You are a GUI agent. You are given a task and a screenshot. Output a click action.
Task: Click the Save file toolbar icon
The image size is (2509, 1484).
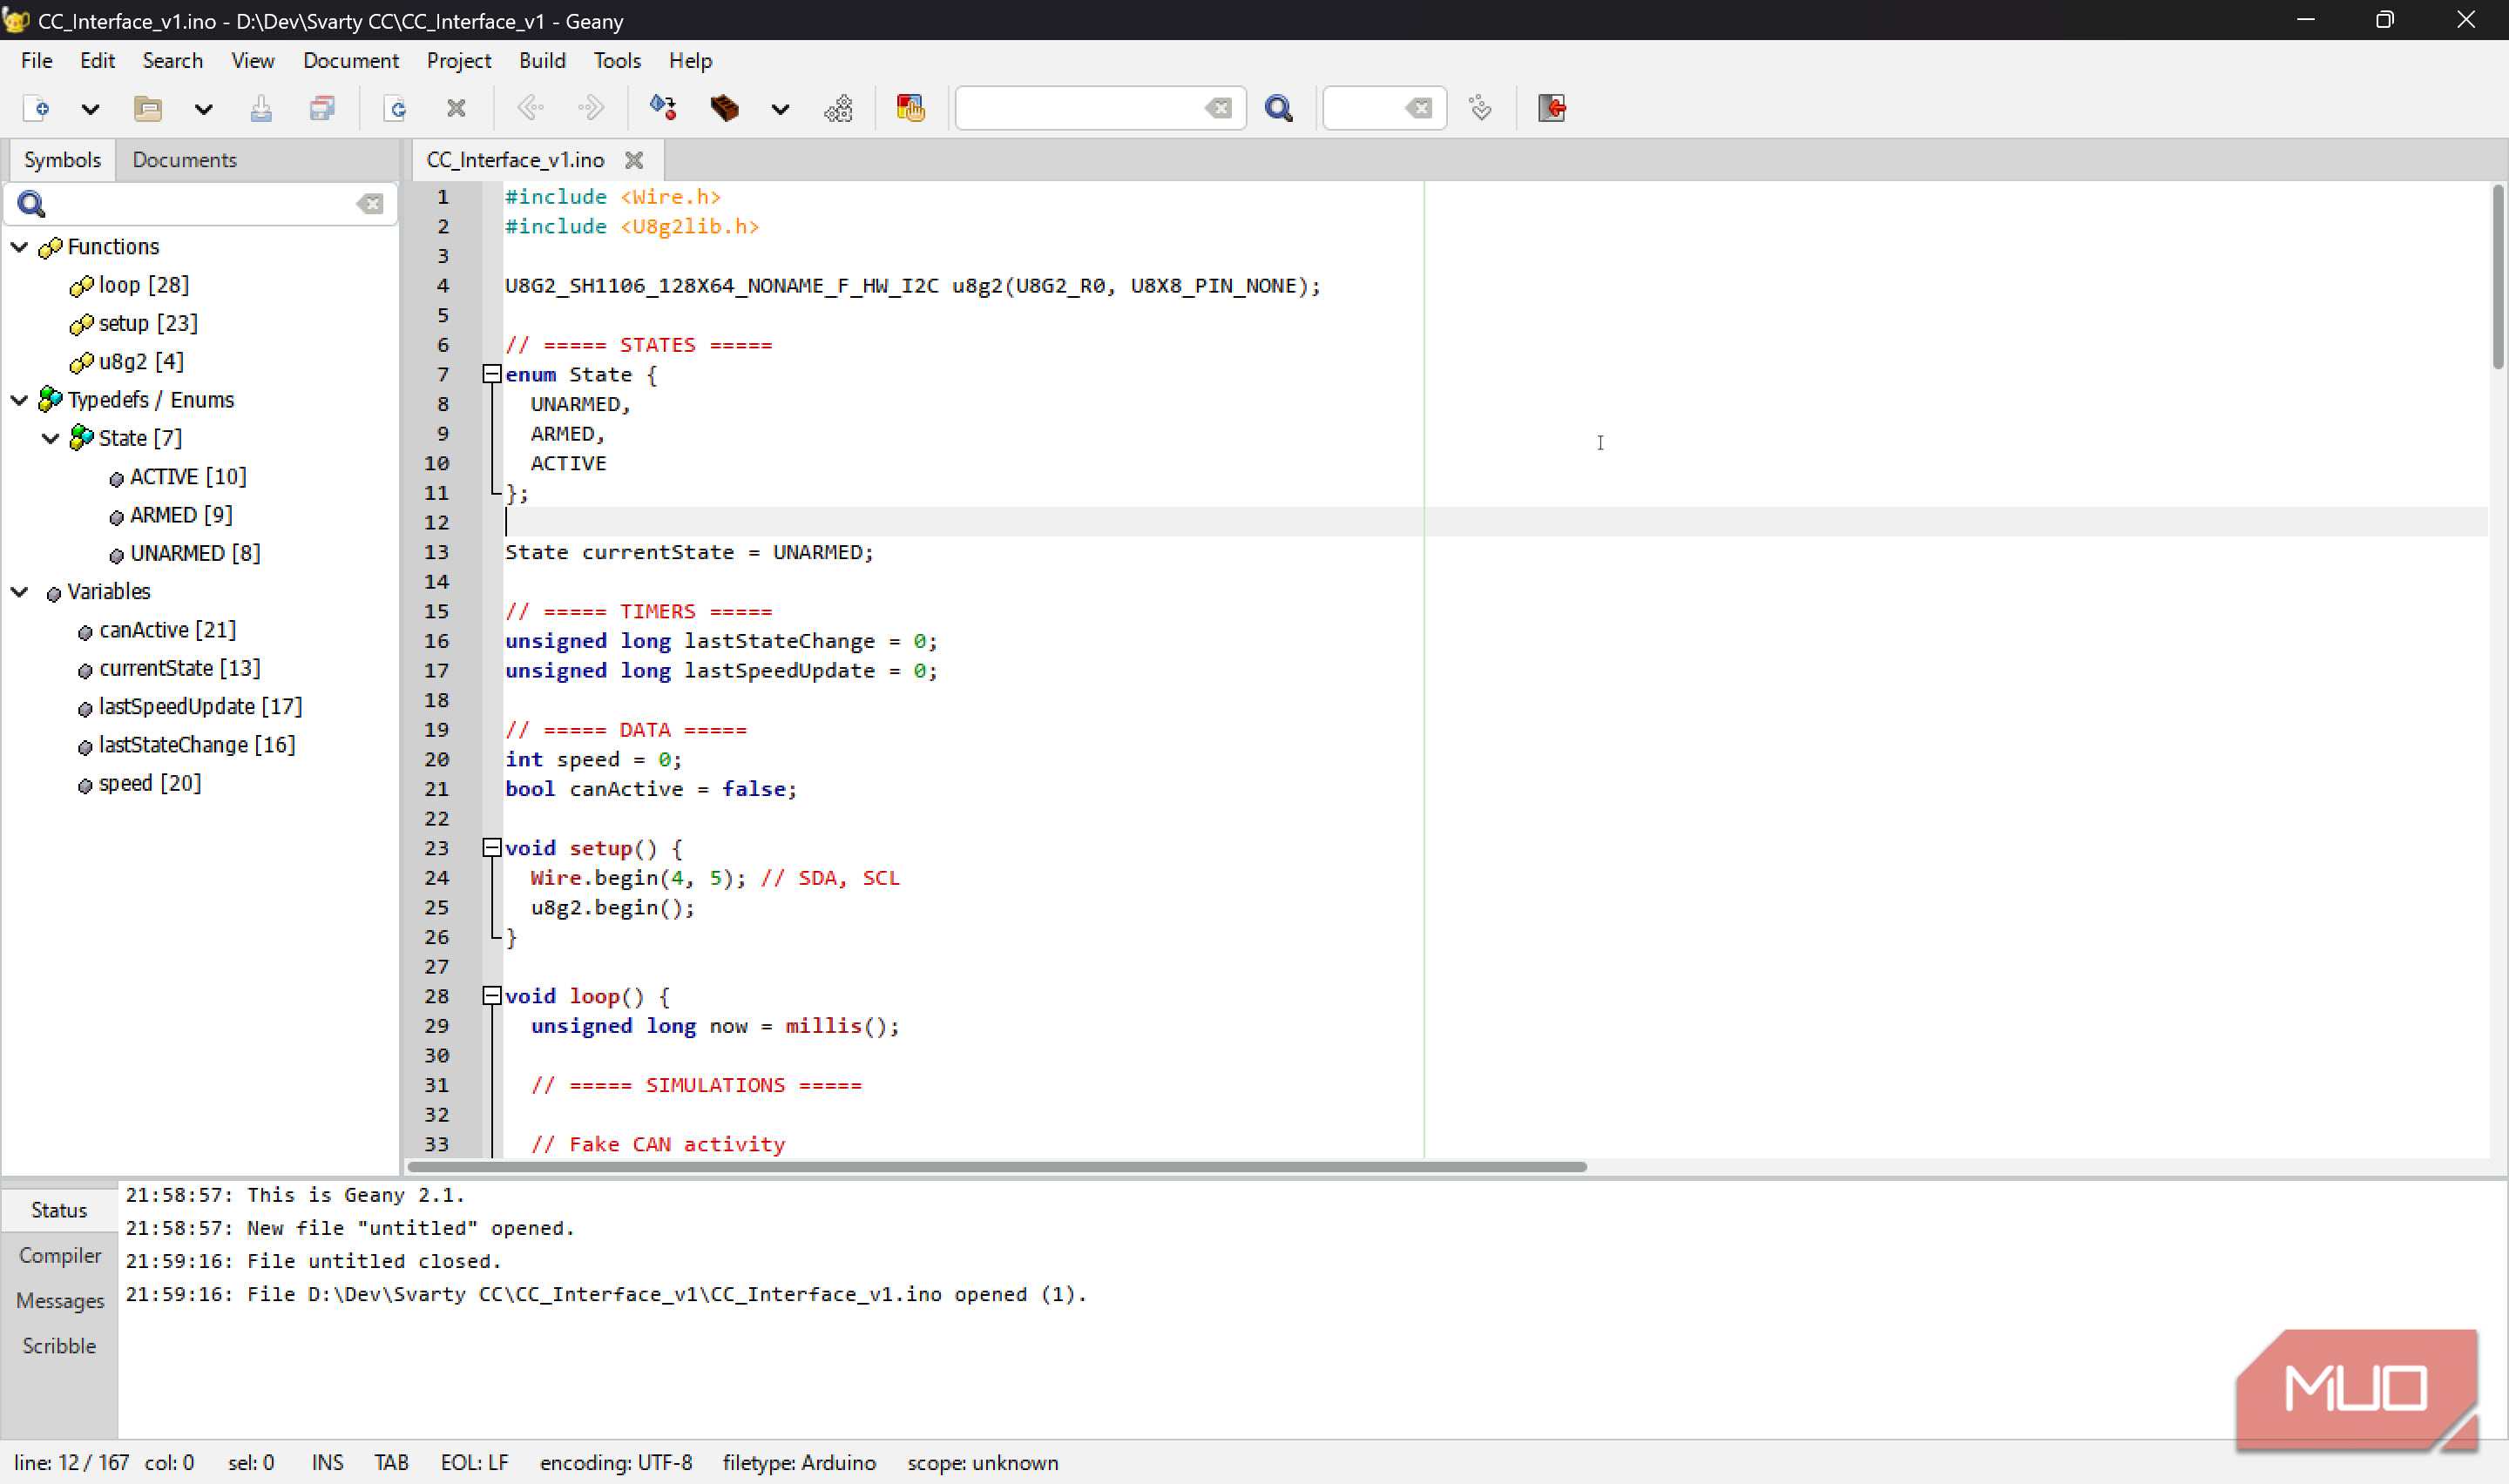261,108
